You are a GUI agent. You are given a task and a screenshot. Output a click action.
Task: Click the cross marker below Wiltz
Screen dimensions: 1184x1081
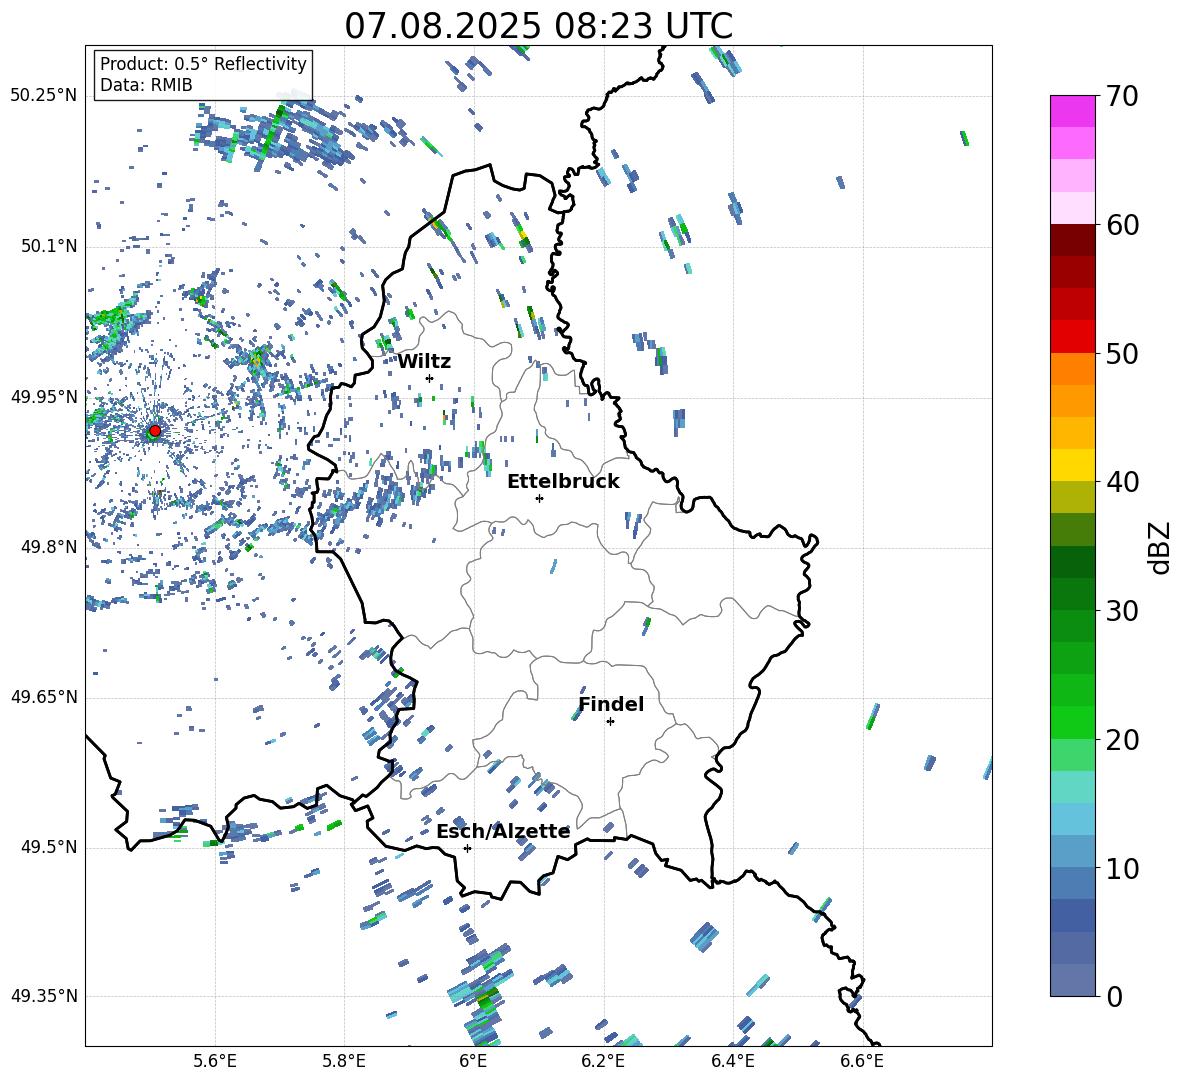[430, 378]
